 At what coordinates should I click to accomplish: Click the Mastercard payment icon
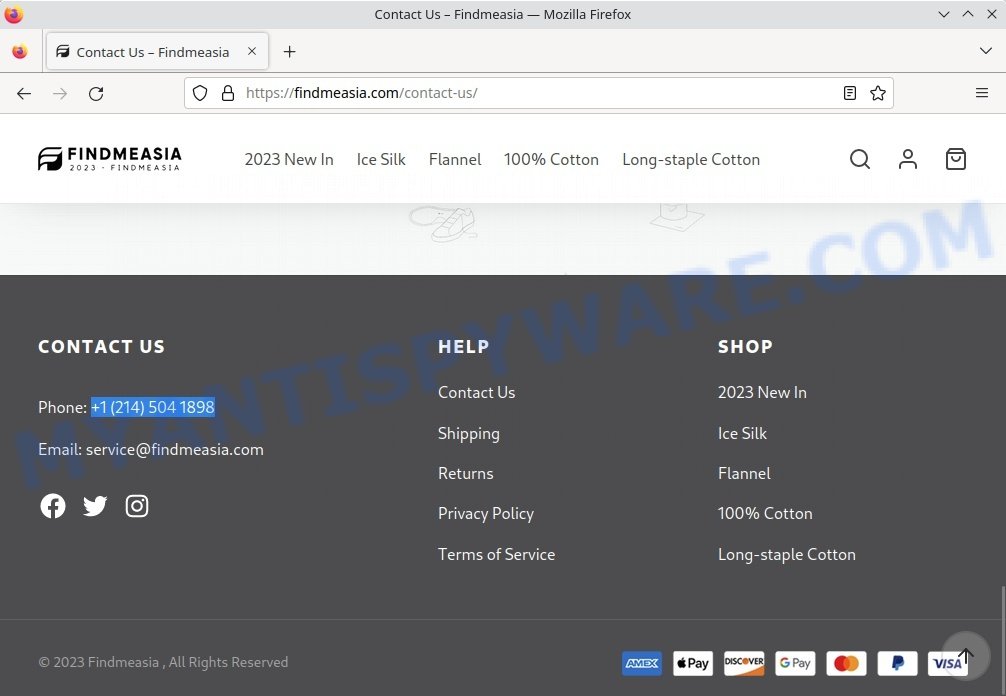[x=846, y=663]
